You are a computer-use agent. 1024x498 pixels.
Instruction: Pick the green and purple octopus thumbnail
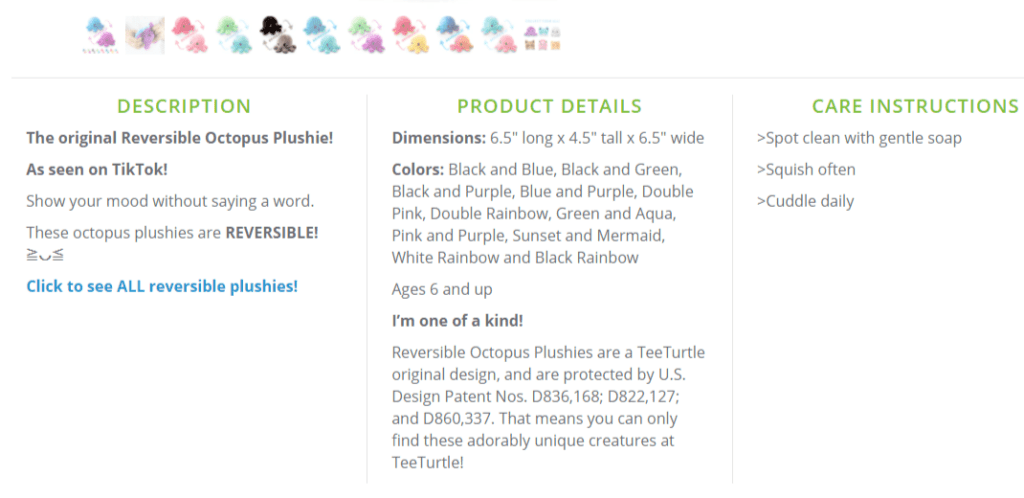click(x=365, y=35)
